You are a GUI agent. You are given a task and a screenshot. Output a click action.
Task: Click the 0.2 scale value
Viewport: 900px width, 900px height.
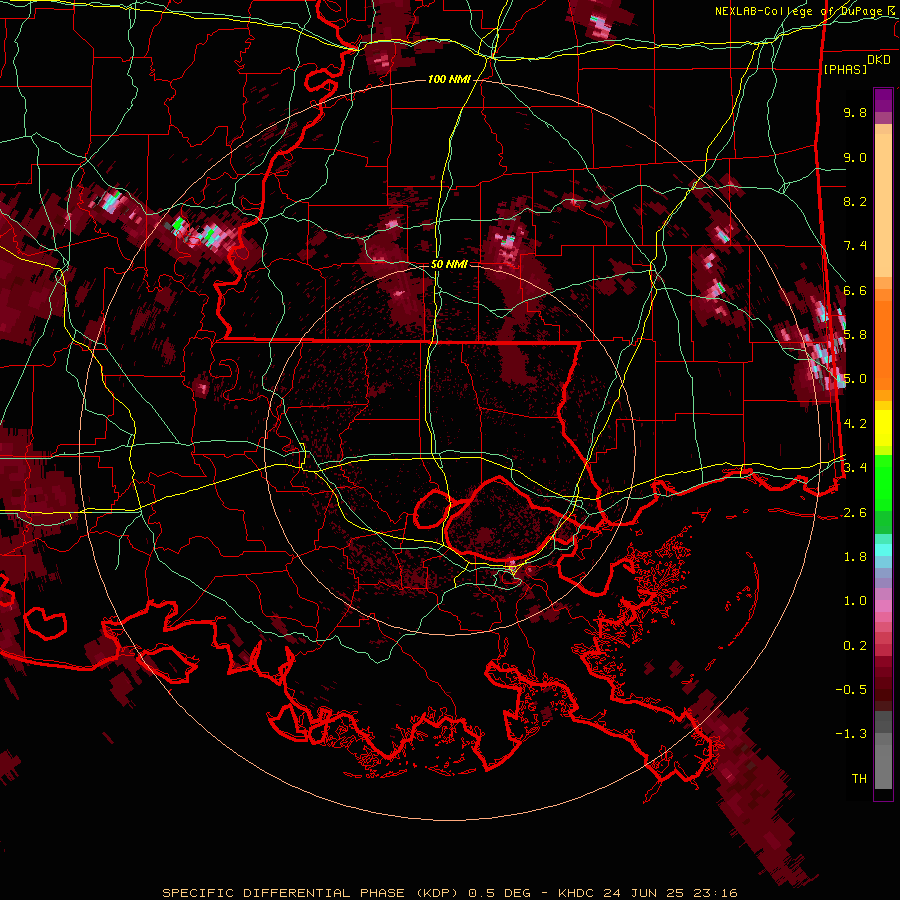[x=855, y=646]
